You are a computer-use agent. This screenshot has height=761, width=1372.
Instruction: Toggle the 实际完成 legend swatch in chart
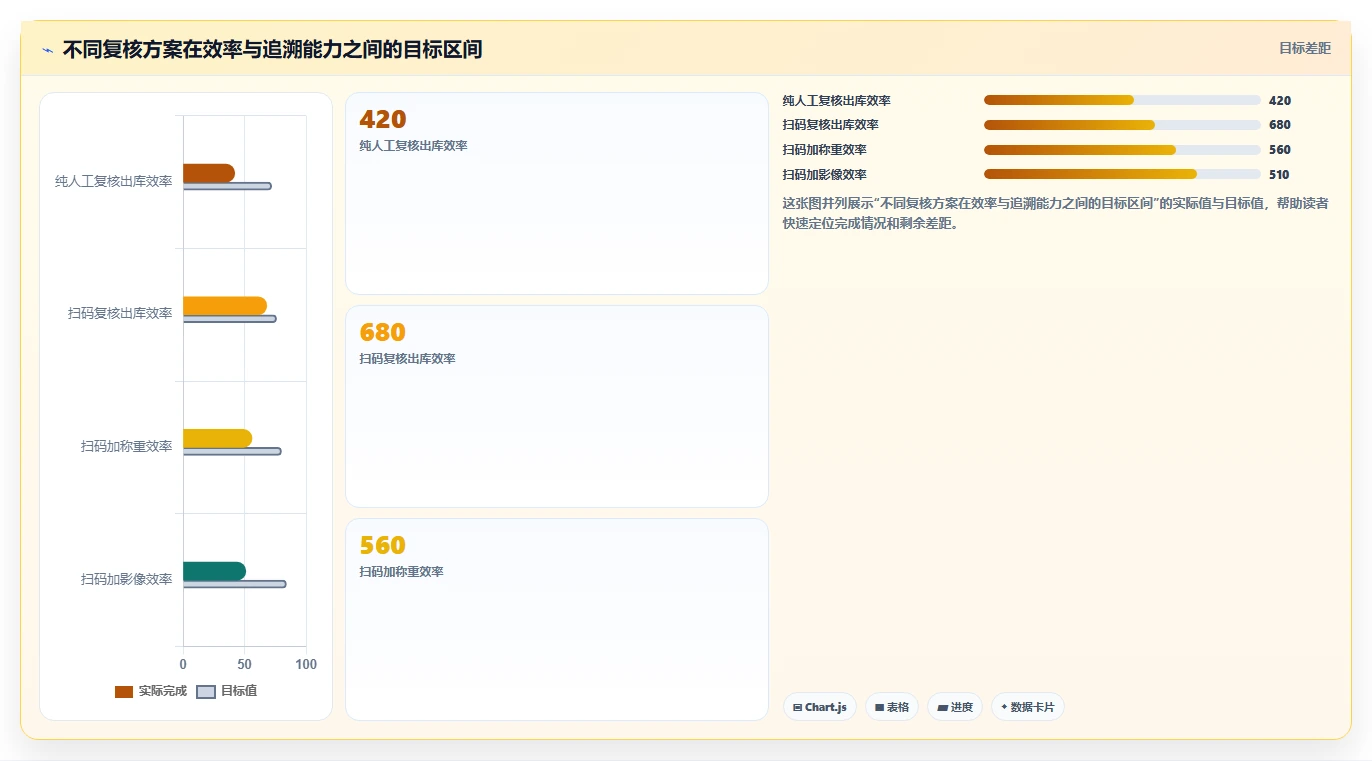124,692
